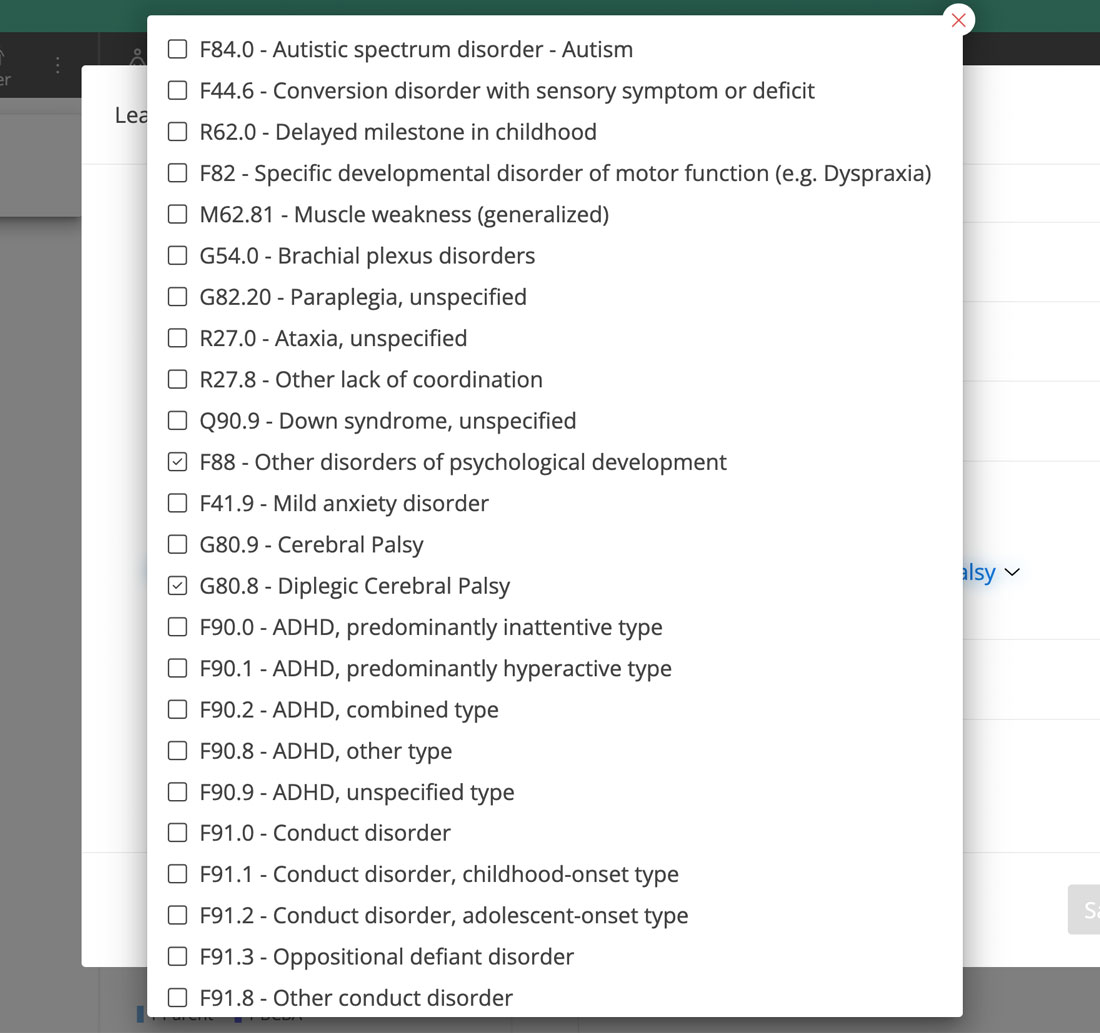
Task: Tick F41.9 Mild anxiety disorder checkbox
Action: point(177,503)
